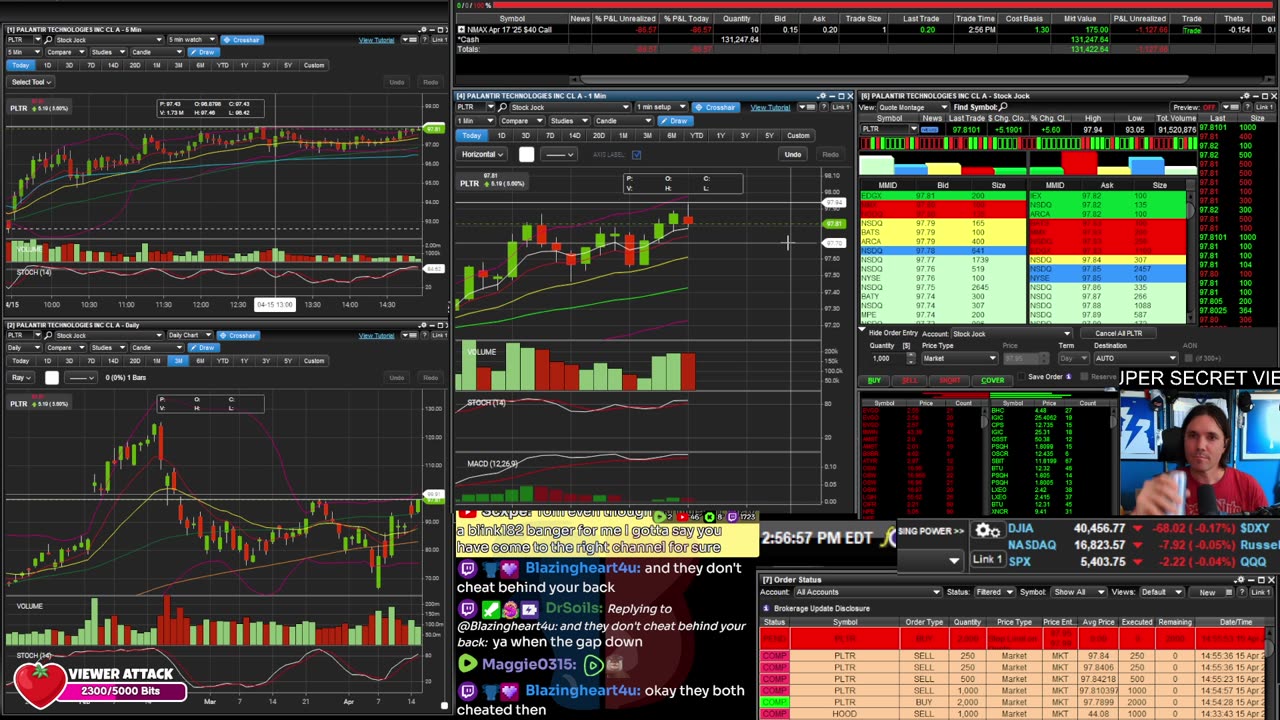Select the 7D range tab in 1 Min chart

point(550,136)
